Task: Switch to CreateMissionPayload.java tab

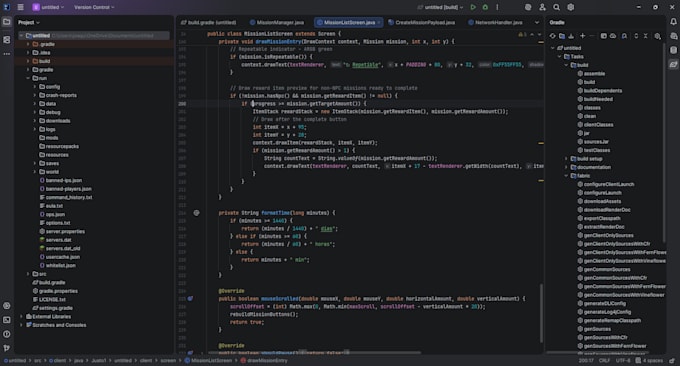Action: 422,22
